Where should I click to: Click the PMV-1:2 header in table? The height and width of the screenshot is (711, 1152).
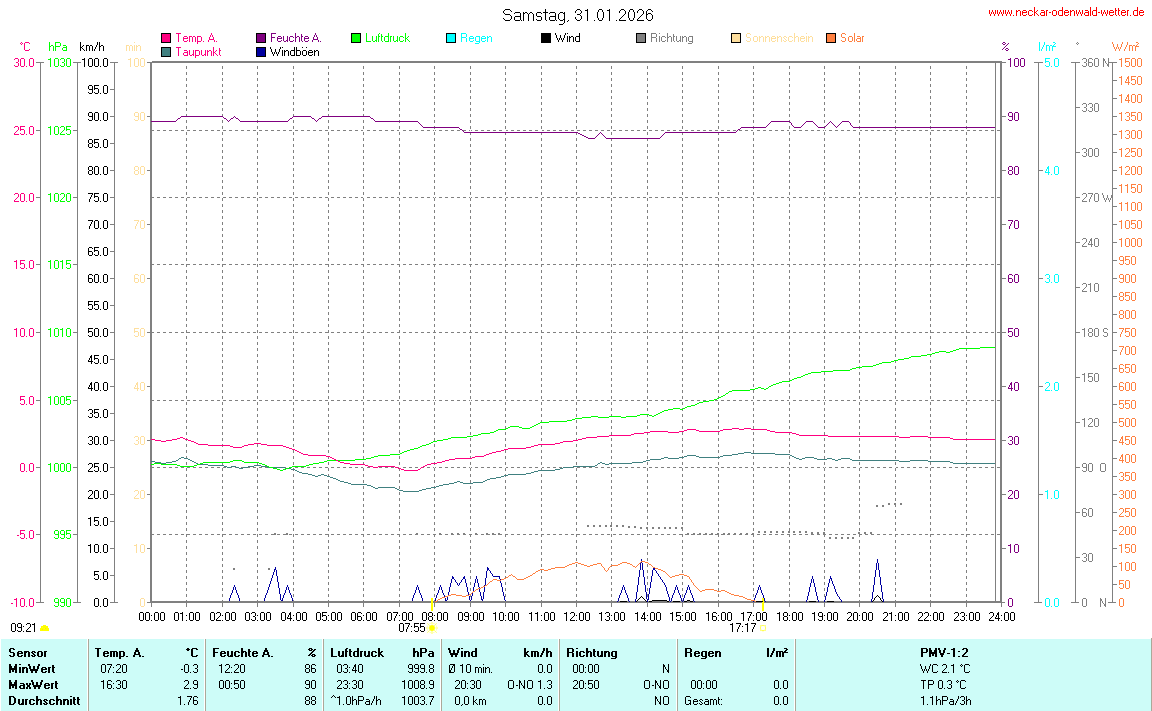click(944, 653)
